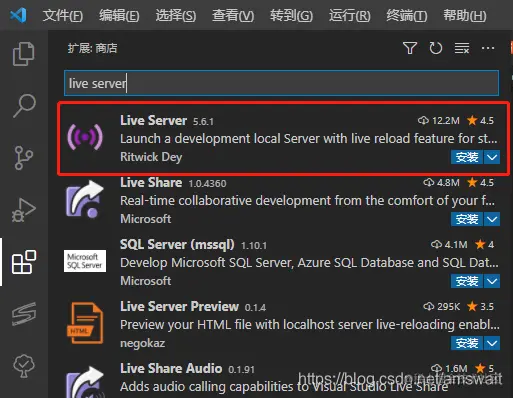Open Source Control view in activity bar
This screenshot has height=398, width=513.
click(24, 158)
